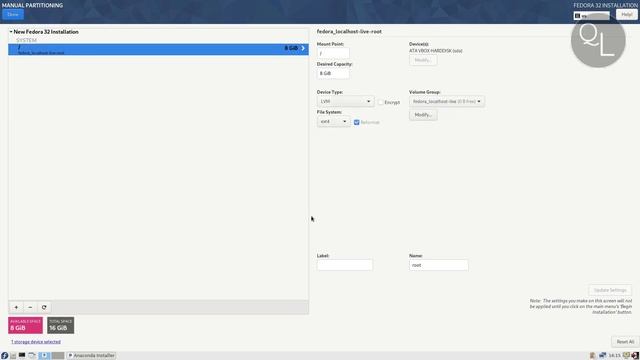
Task: Click Anaconda Installer taskbar button
Action: pos(91,356)
